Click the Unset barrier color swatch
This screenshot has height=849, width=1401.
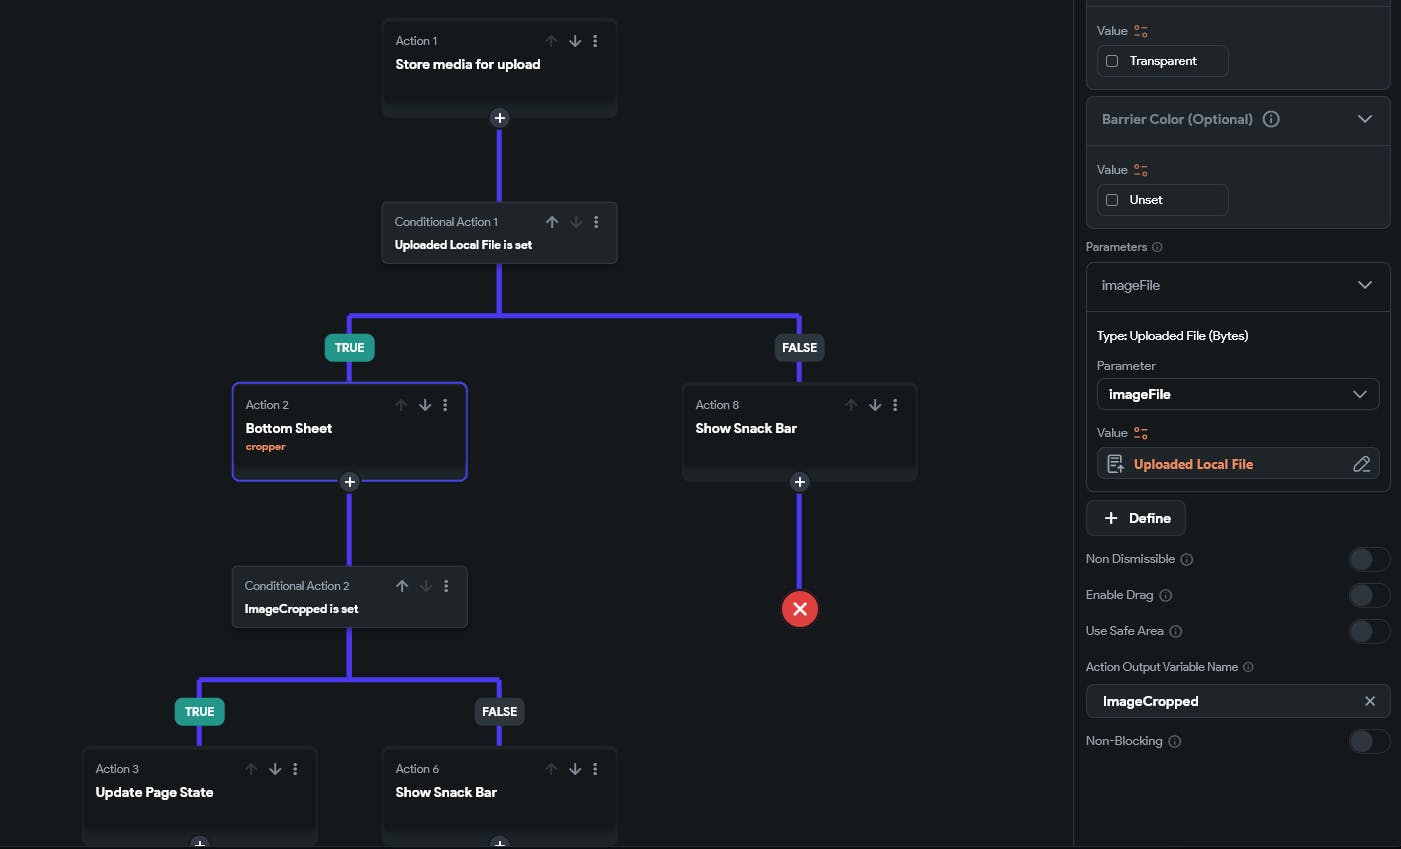[1112, 200]
